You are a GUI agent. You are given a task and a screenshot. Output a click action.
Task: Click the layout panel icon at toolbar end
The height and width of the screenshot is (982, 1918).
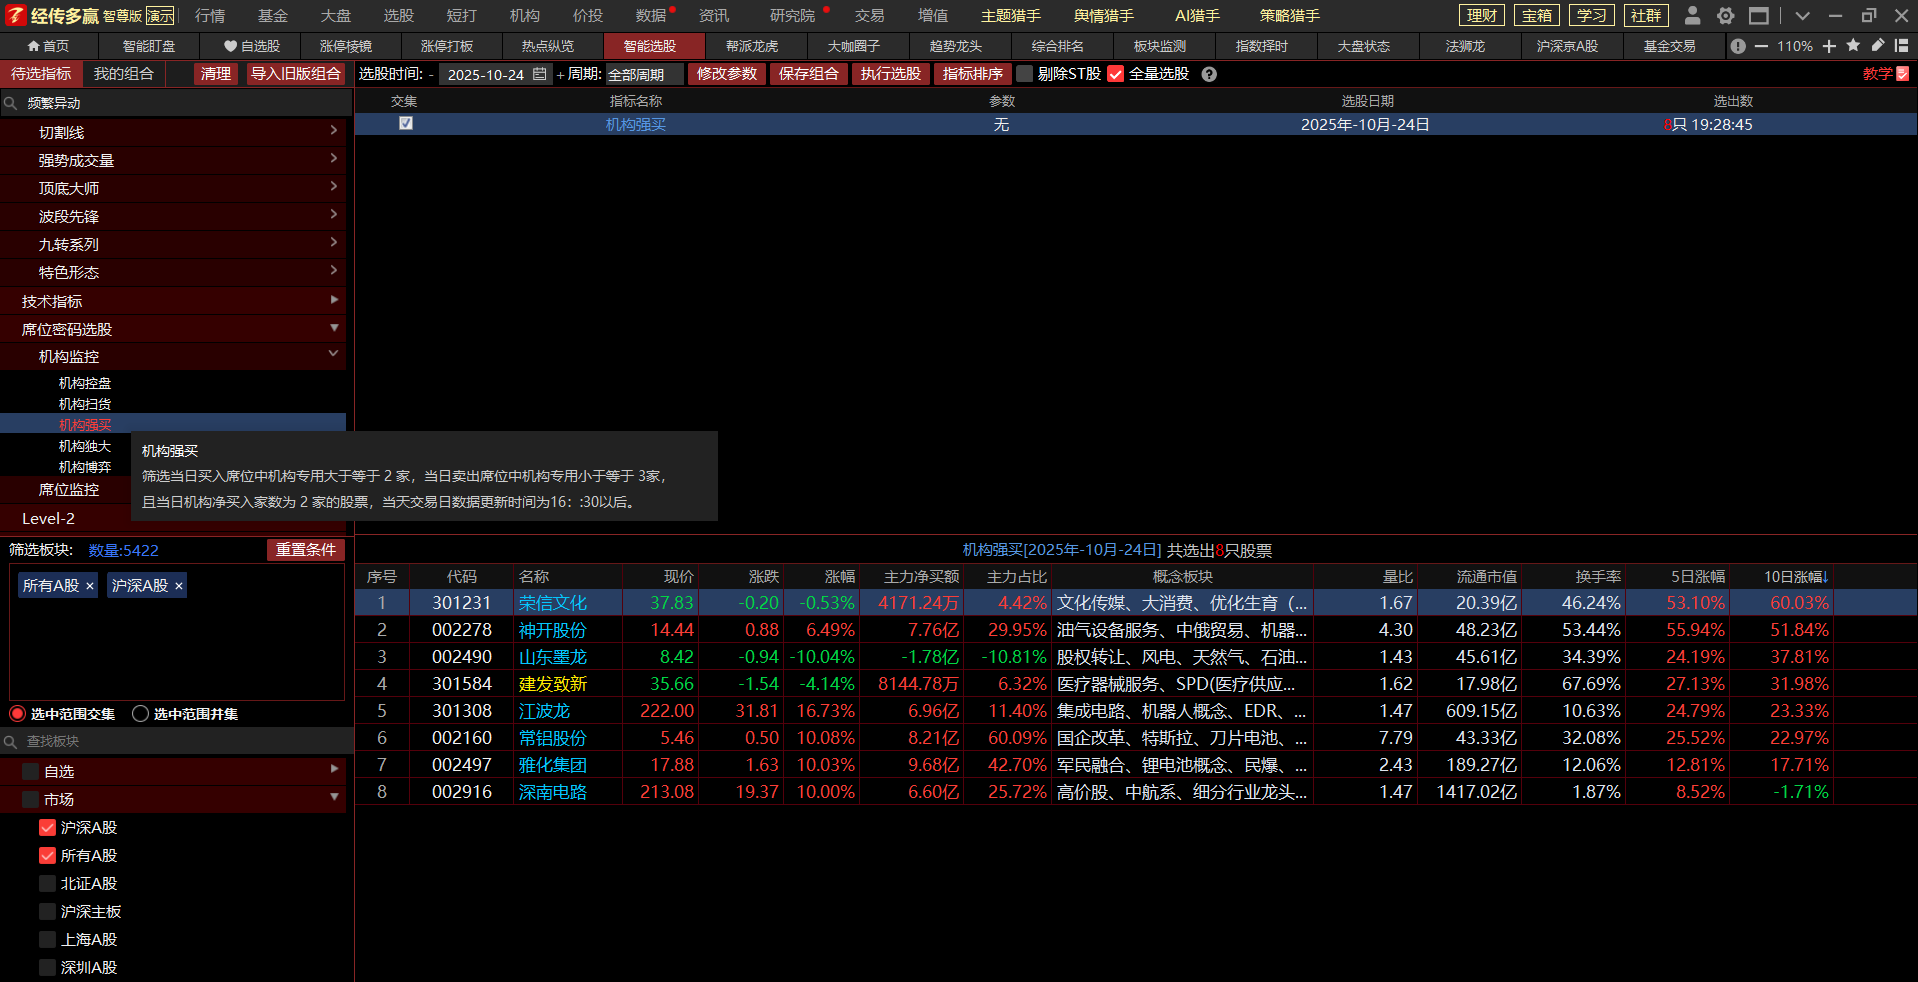(1901, 46)
